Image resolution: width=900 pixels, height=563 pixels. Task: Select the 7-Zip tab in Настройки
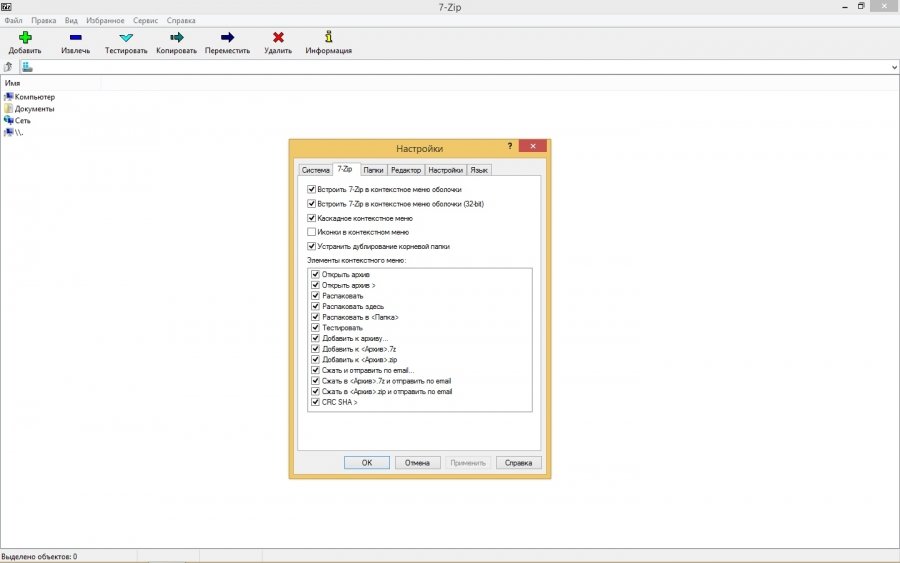coord(345,169)
